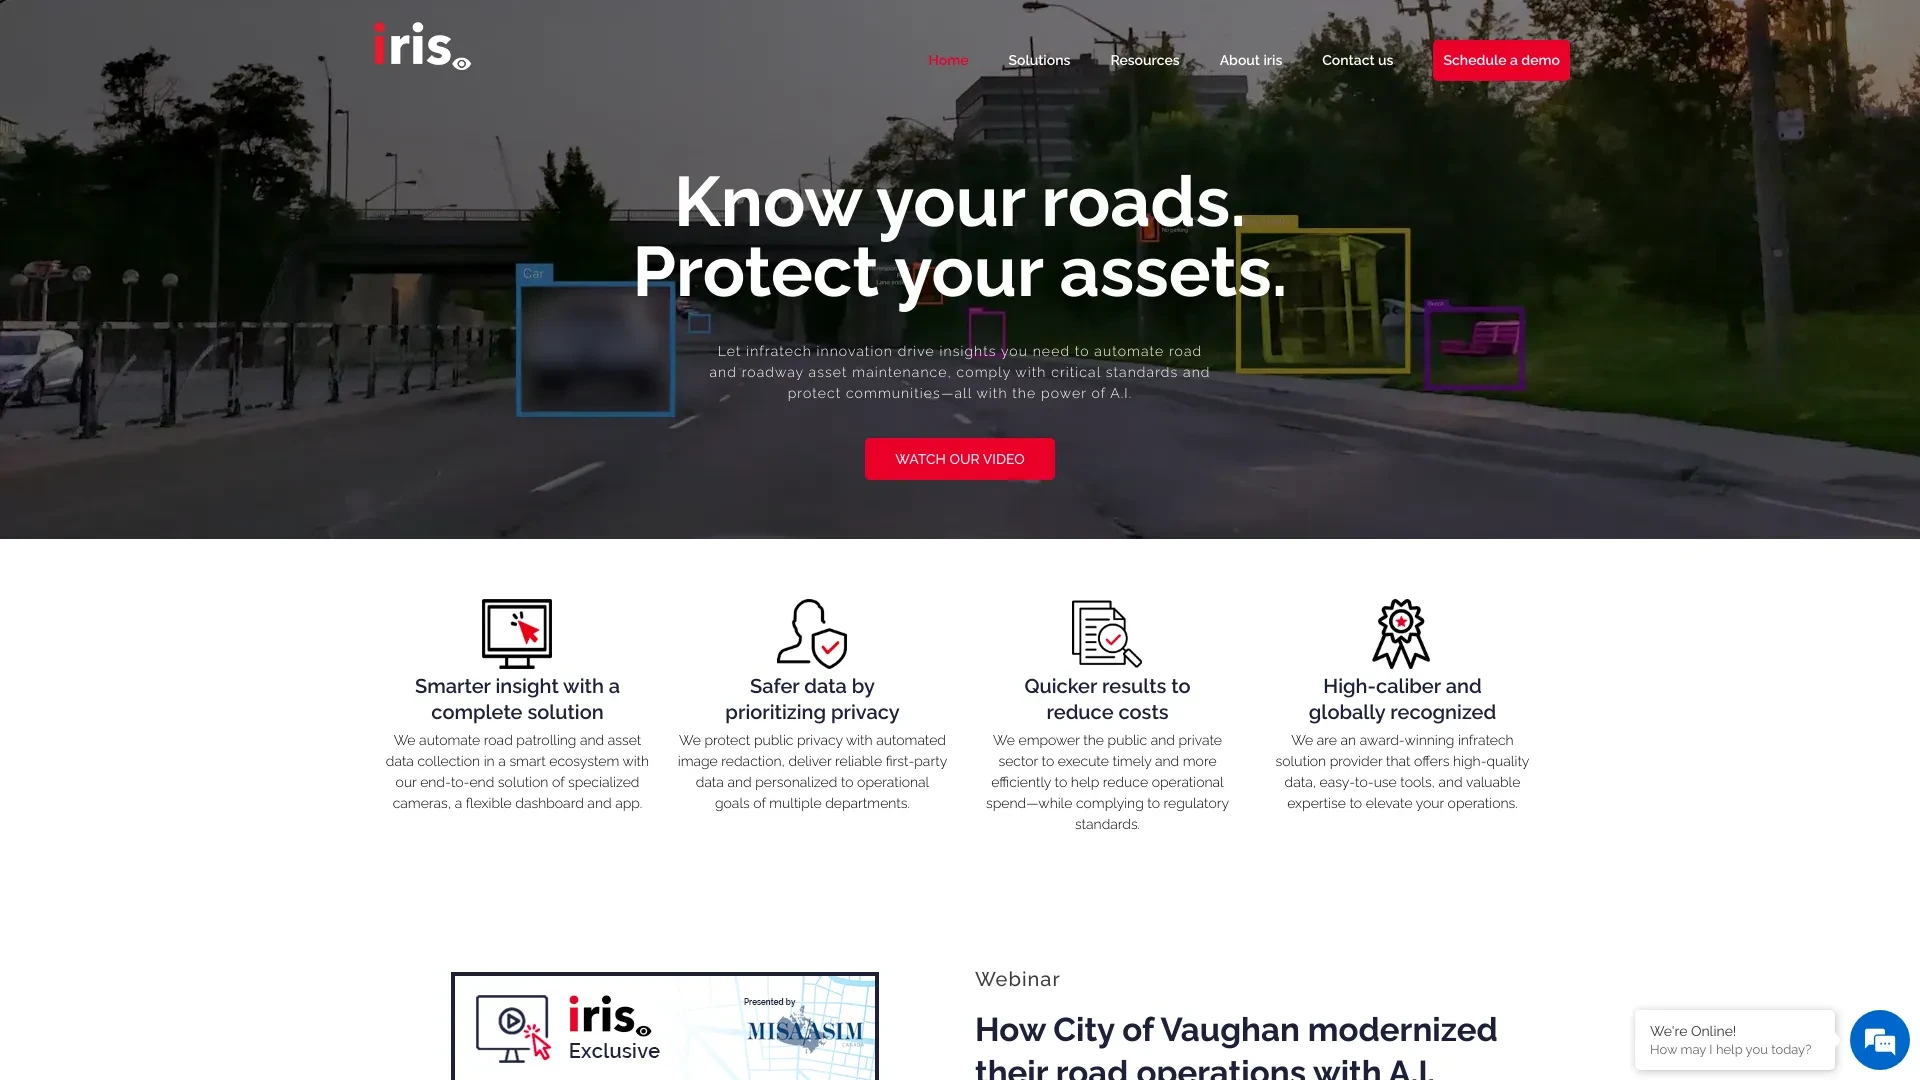Expand the About iris menu item

tap(1251, 61)
